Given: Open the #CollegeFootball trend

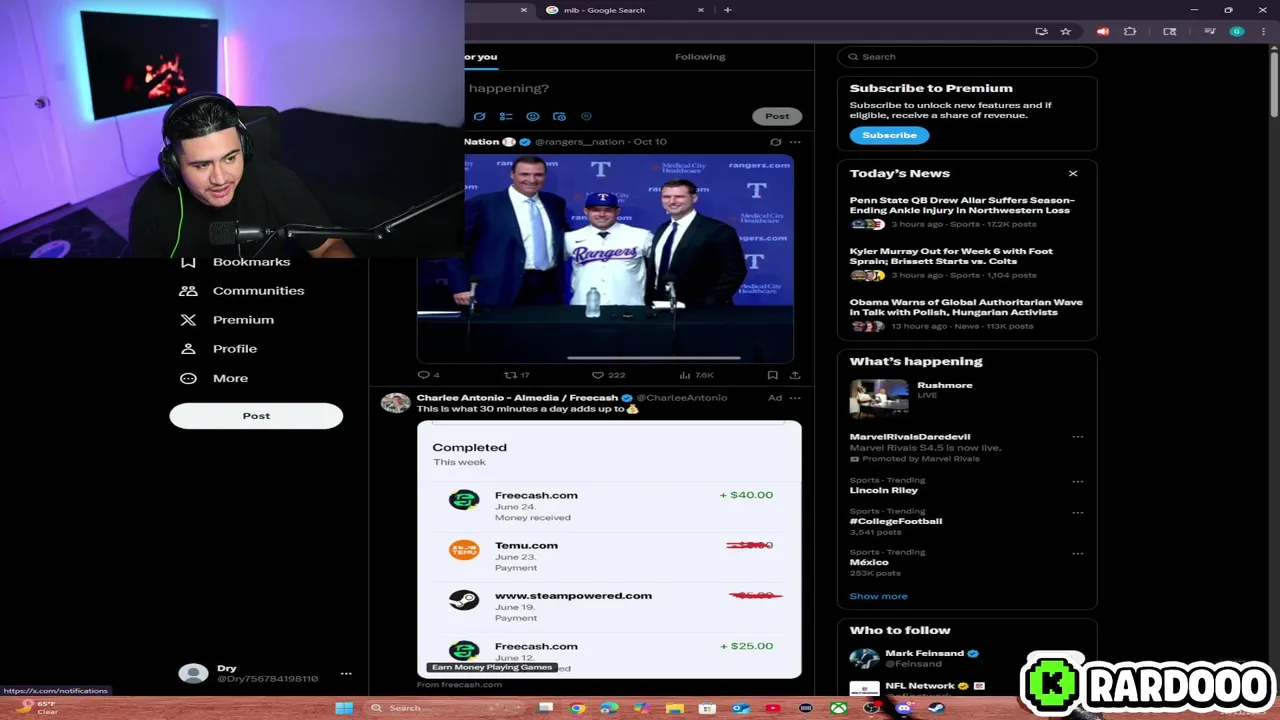Looking at the screenshot, I should [896, 521].
